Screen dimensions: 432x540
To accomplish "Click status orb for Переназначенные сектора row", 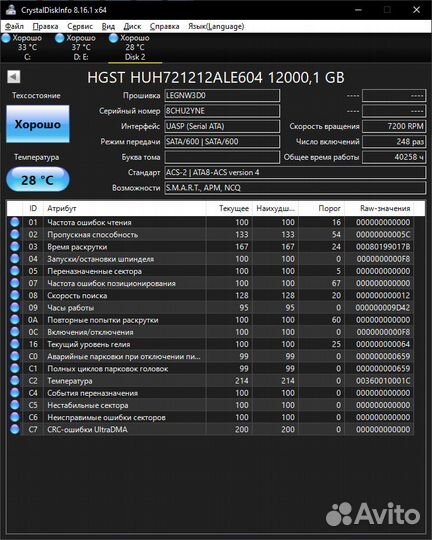I will click(x=15, y=271).
